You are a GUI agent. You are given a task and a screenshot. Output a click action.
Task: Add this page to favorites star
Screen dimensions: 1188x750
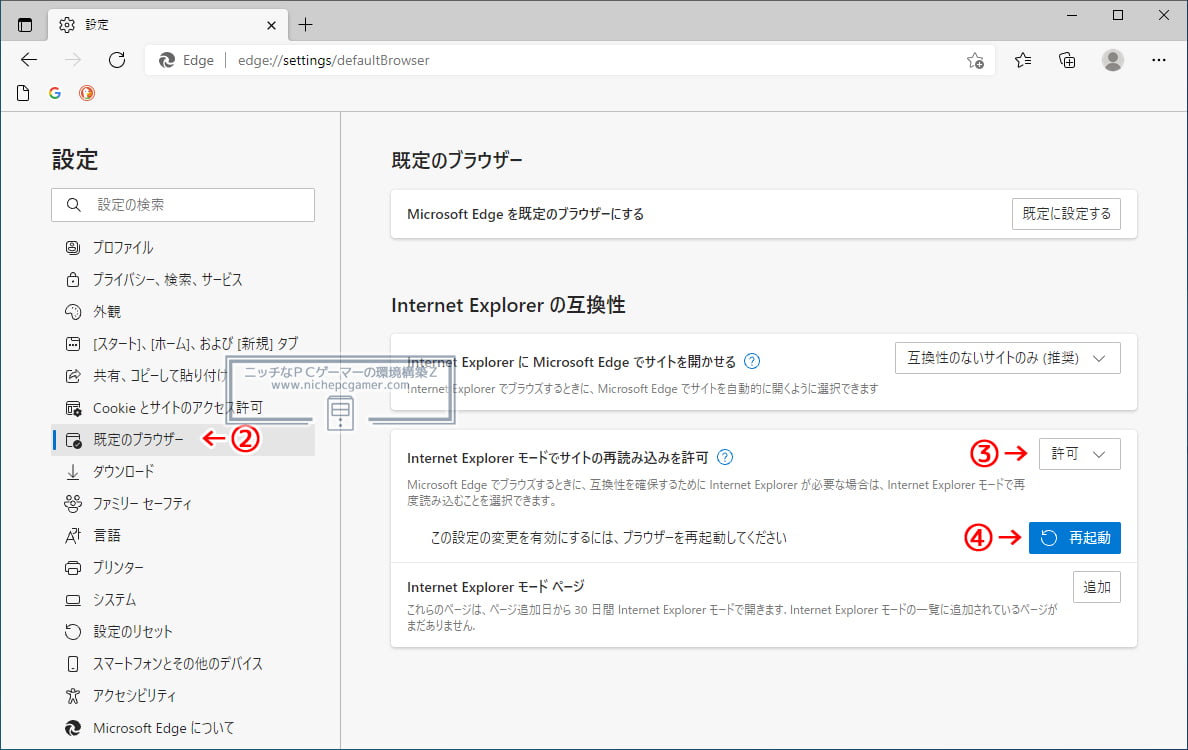click(x=975, y=61)
